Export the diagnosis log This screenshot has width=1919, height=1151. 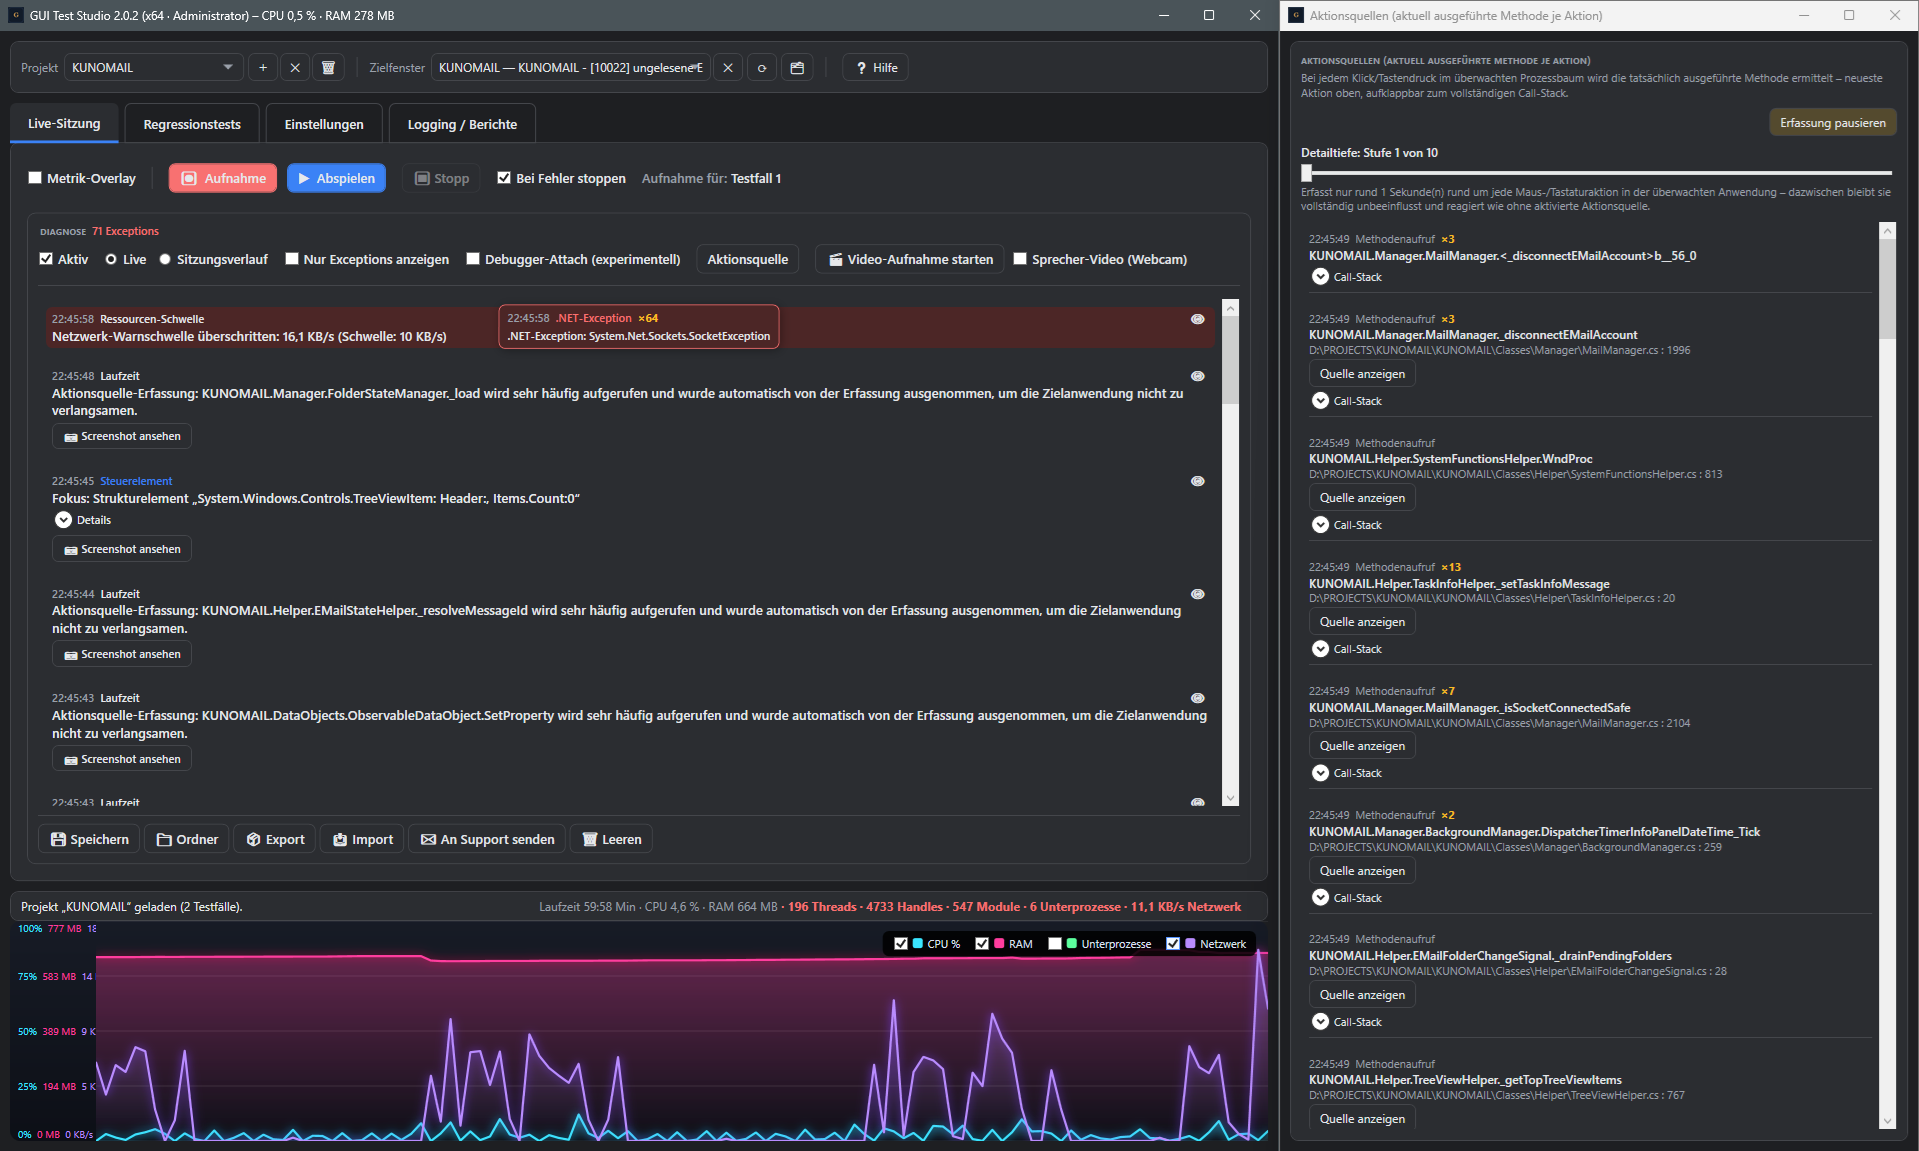[276, 839]
